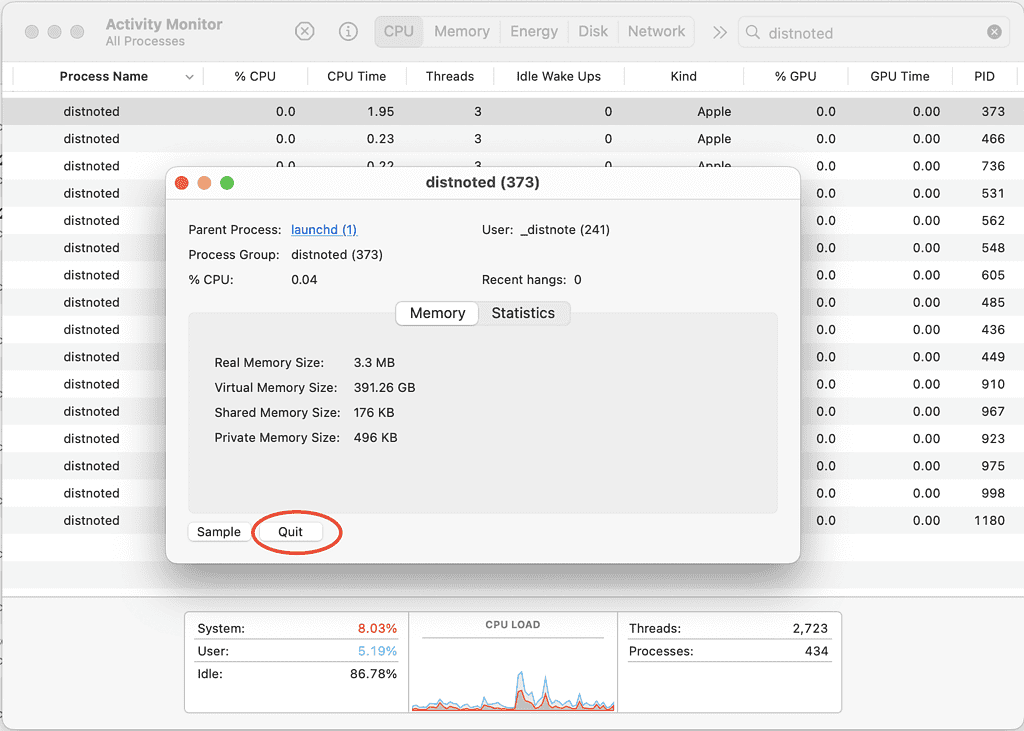Image resolution: width=1024 pixels, height=731 pixels.
Task: Switch to Statistics segment in dialog
Action: click(523, 313)
